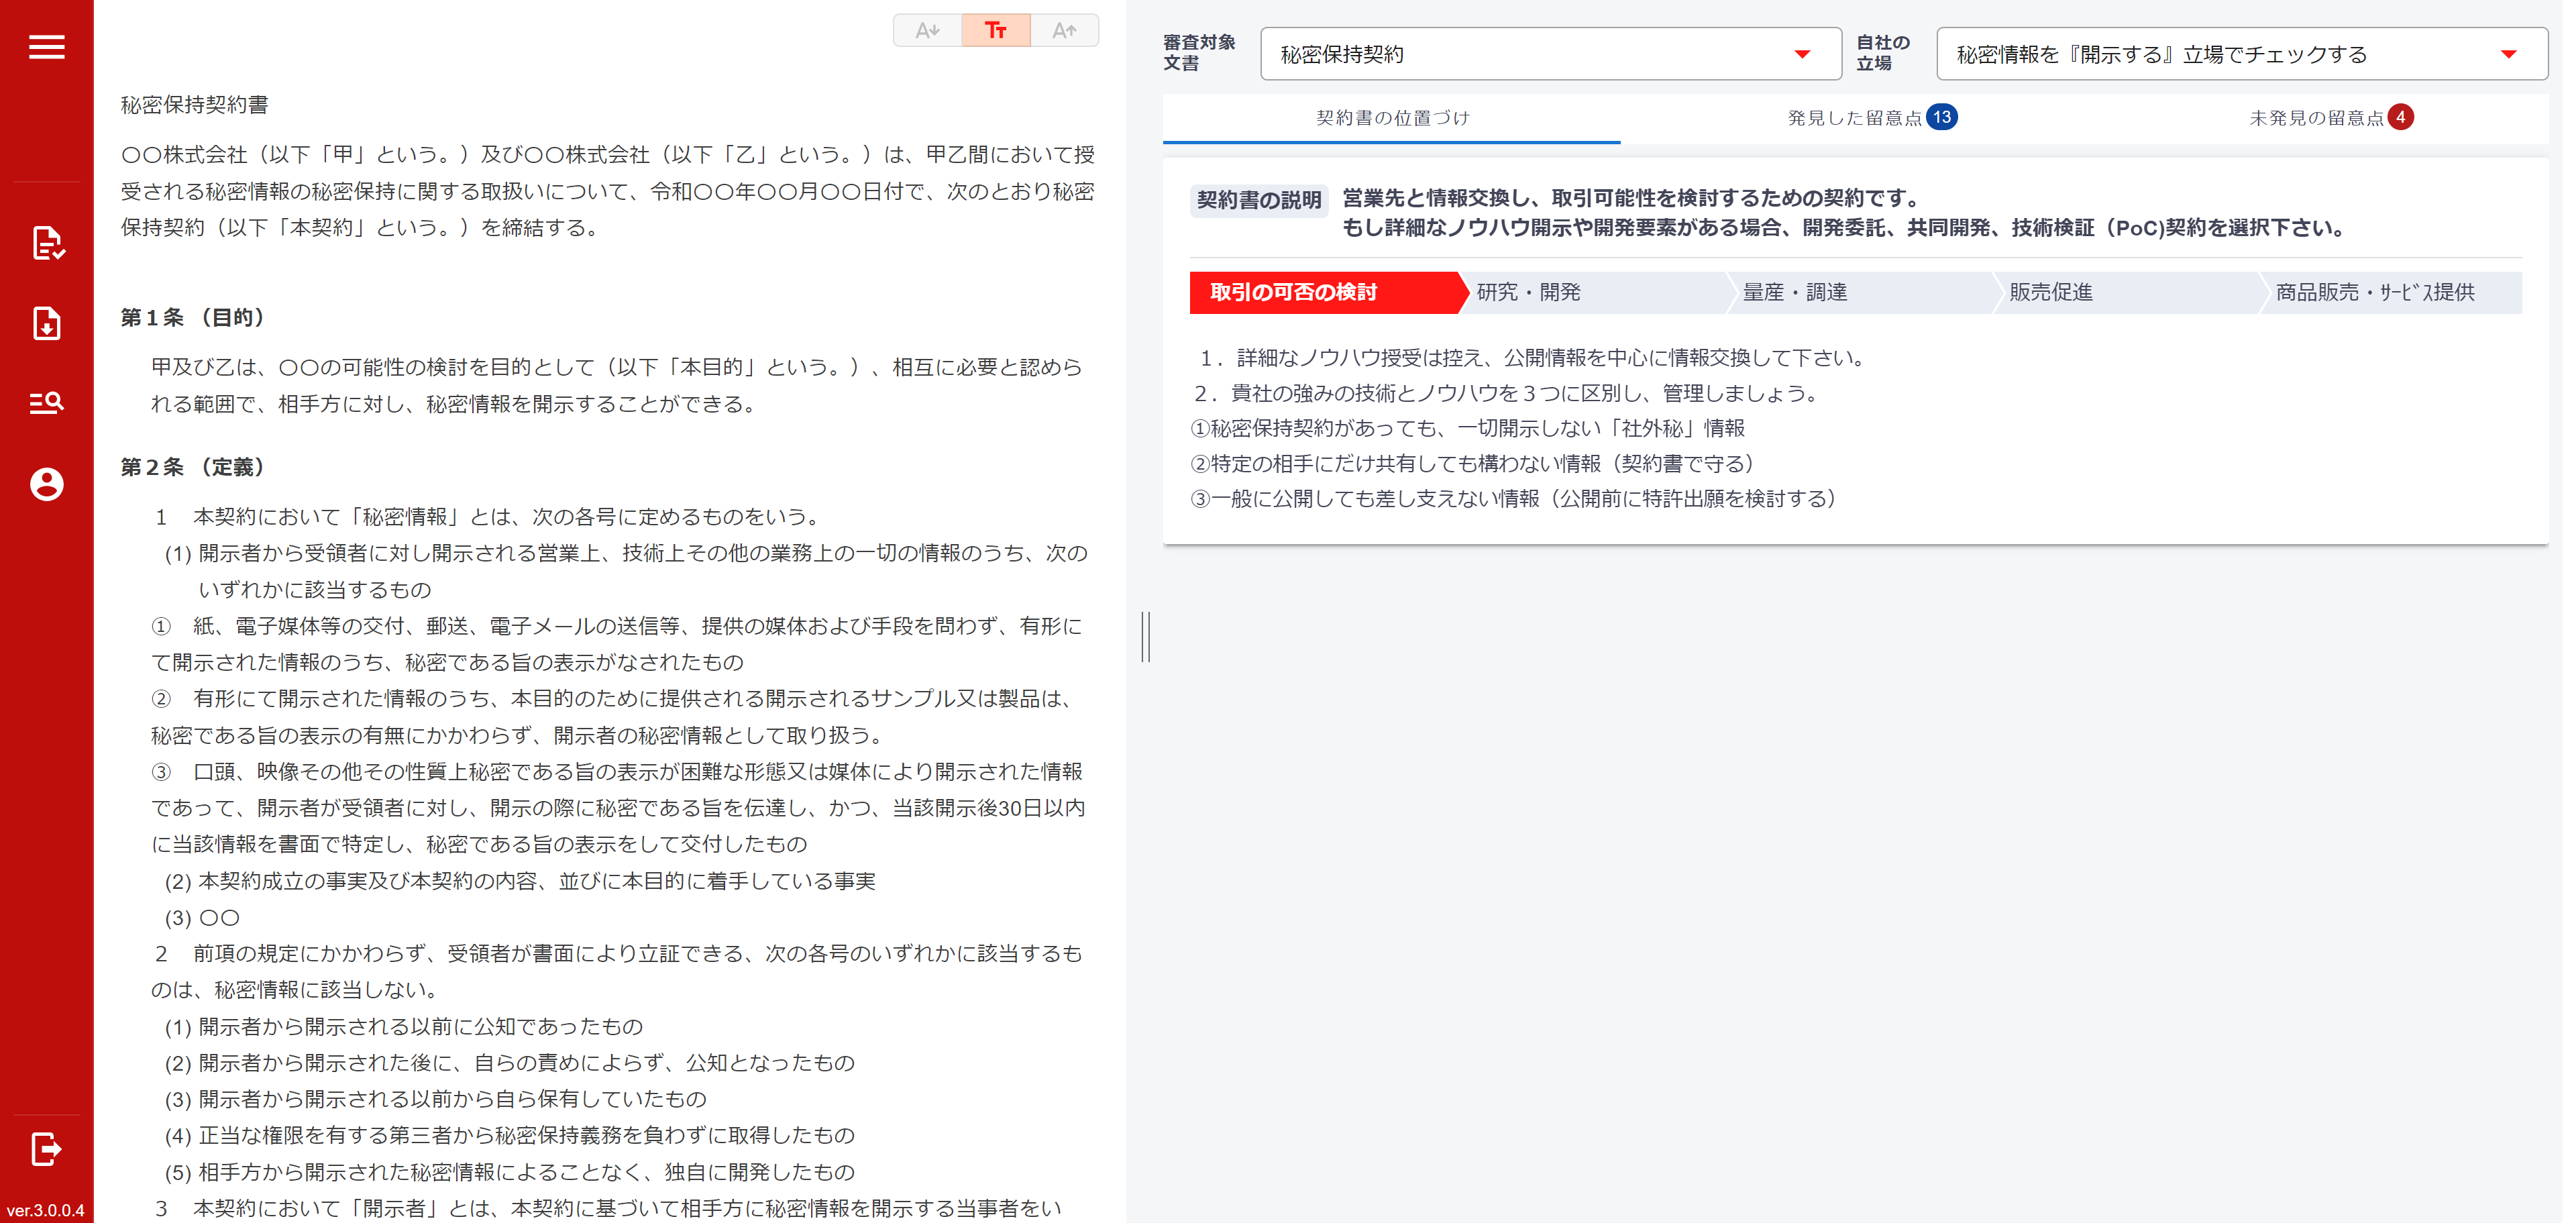Reset font size with Tt button
The height and width of the screenshot is (1223, 2576).
pos(995,30)
